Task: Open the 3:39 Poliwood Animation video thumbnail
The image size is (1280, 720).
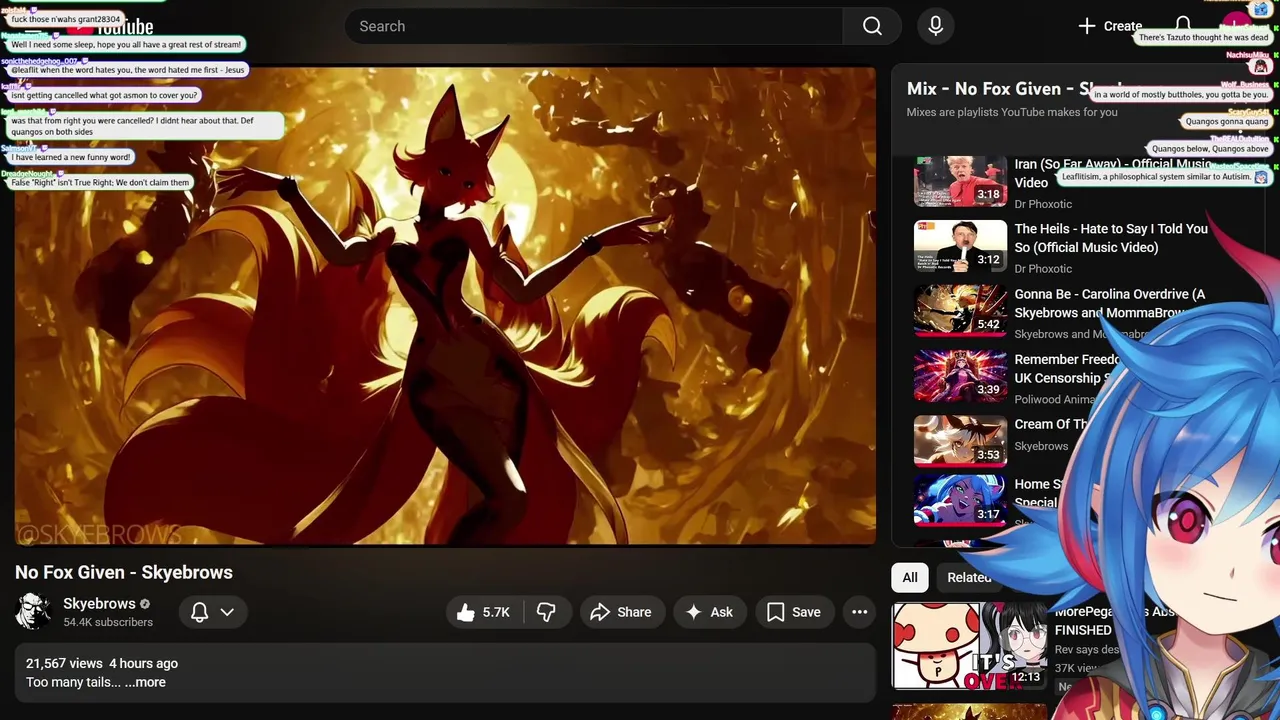Action: (x=960, y=376)
